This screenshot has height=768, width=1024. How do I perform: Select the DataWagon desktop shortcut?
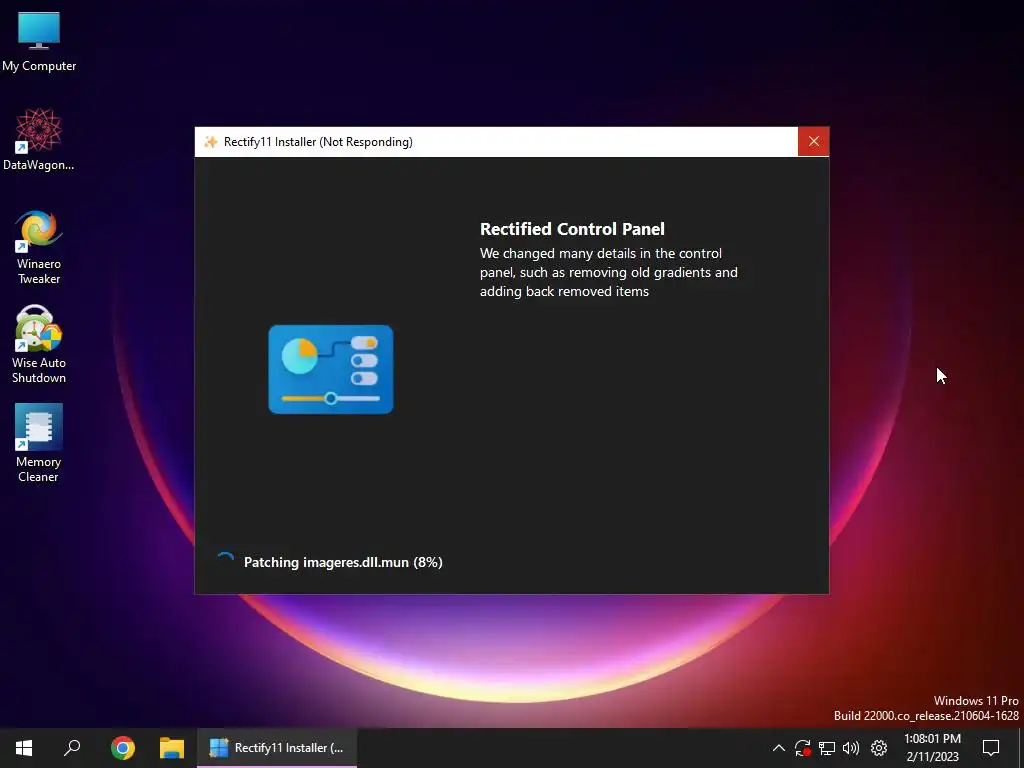pyautogui.click(x=39, y=140)
